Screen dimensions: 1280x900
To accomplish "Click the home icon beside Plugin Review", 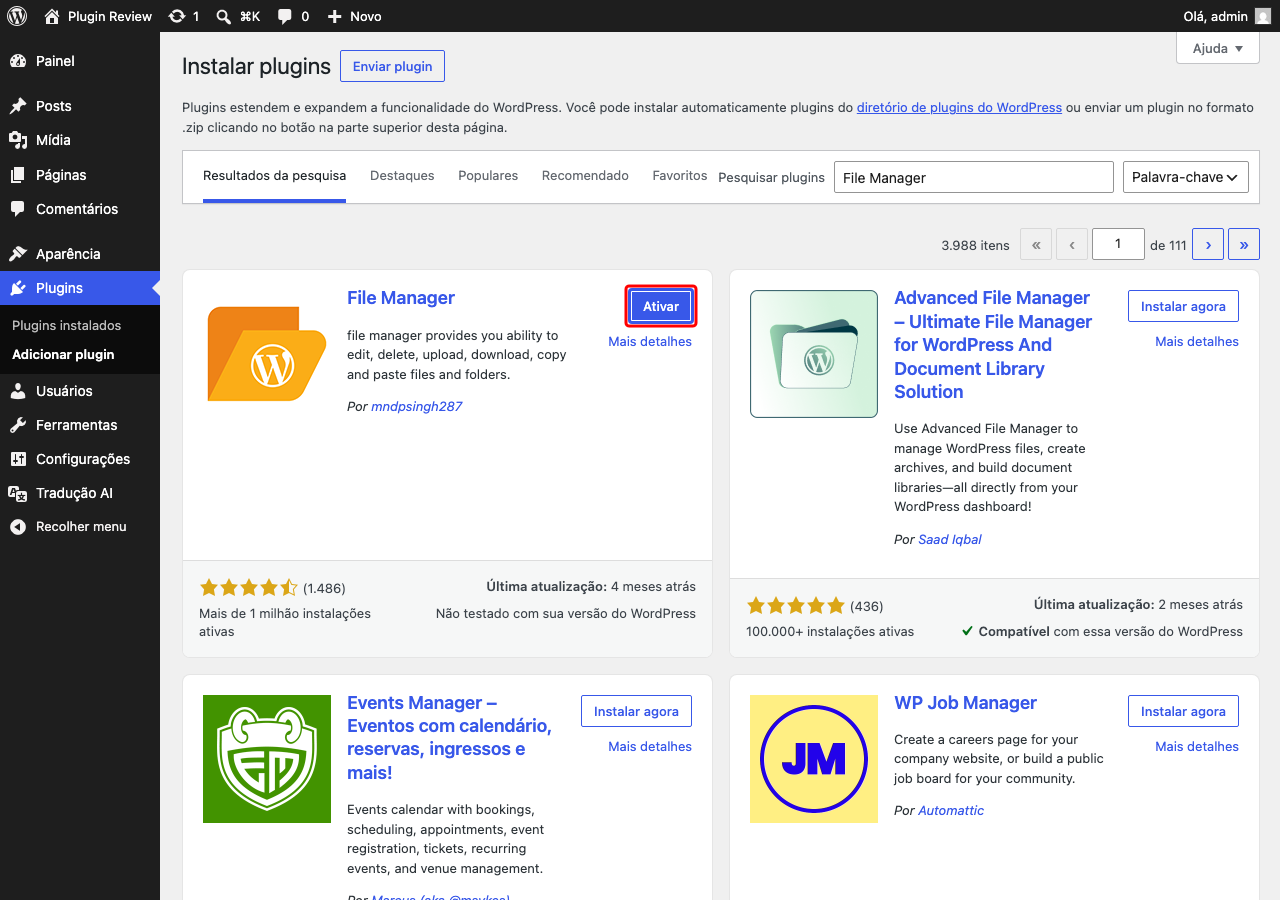I will pyautogui.click(x=53, y=16).
